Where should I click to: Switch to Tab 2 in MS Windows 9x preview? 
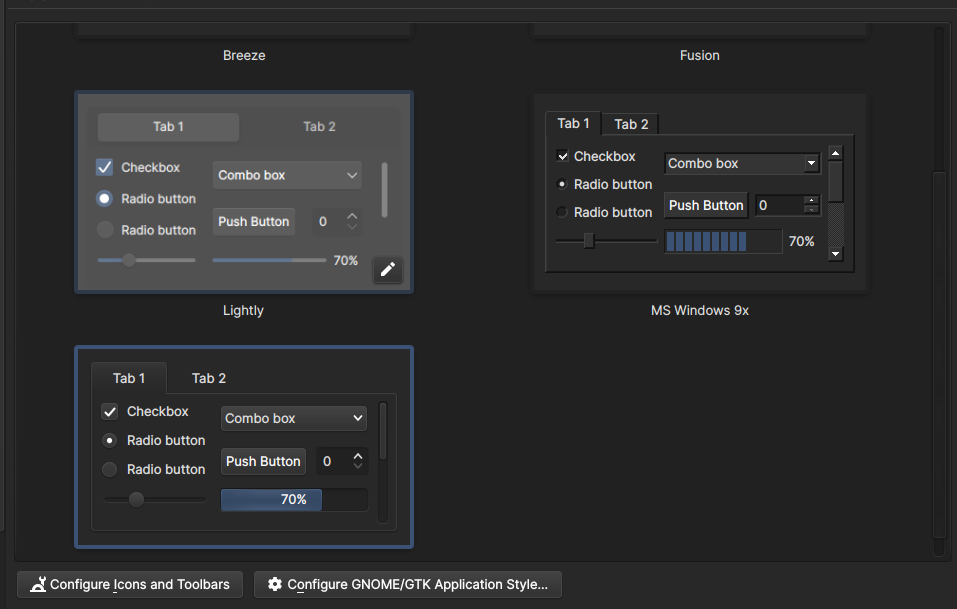click(x=630, y=124)
